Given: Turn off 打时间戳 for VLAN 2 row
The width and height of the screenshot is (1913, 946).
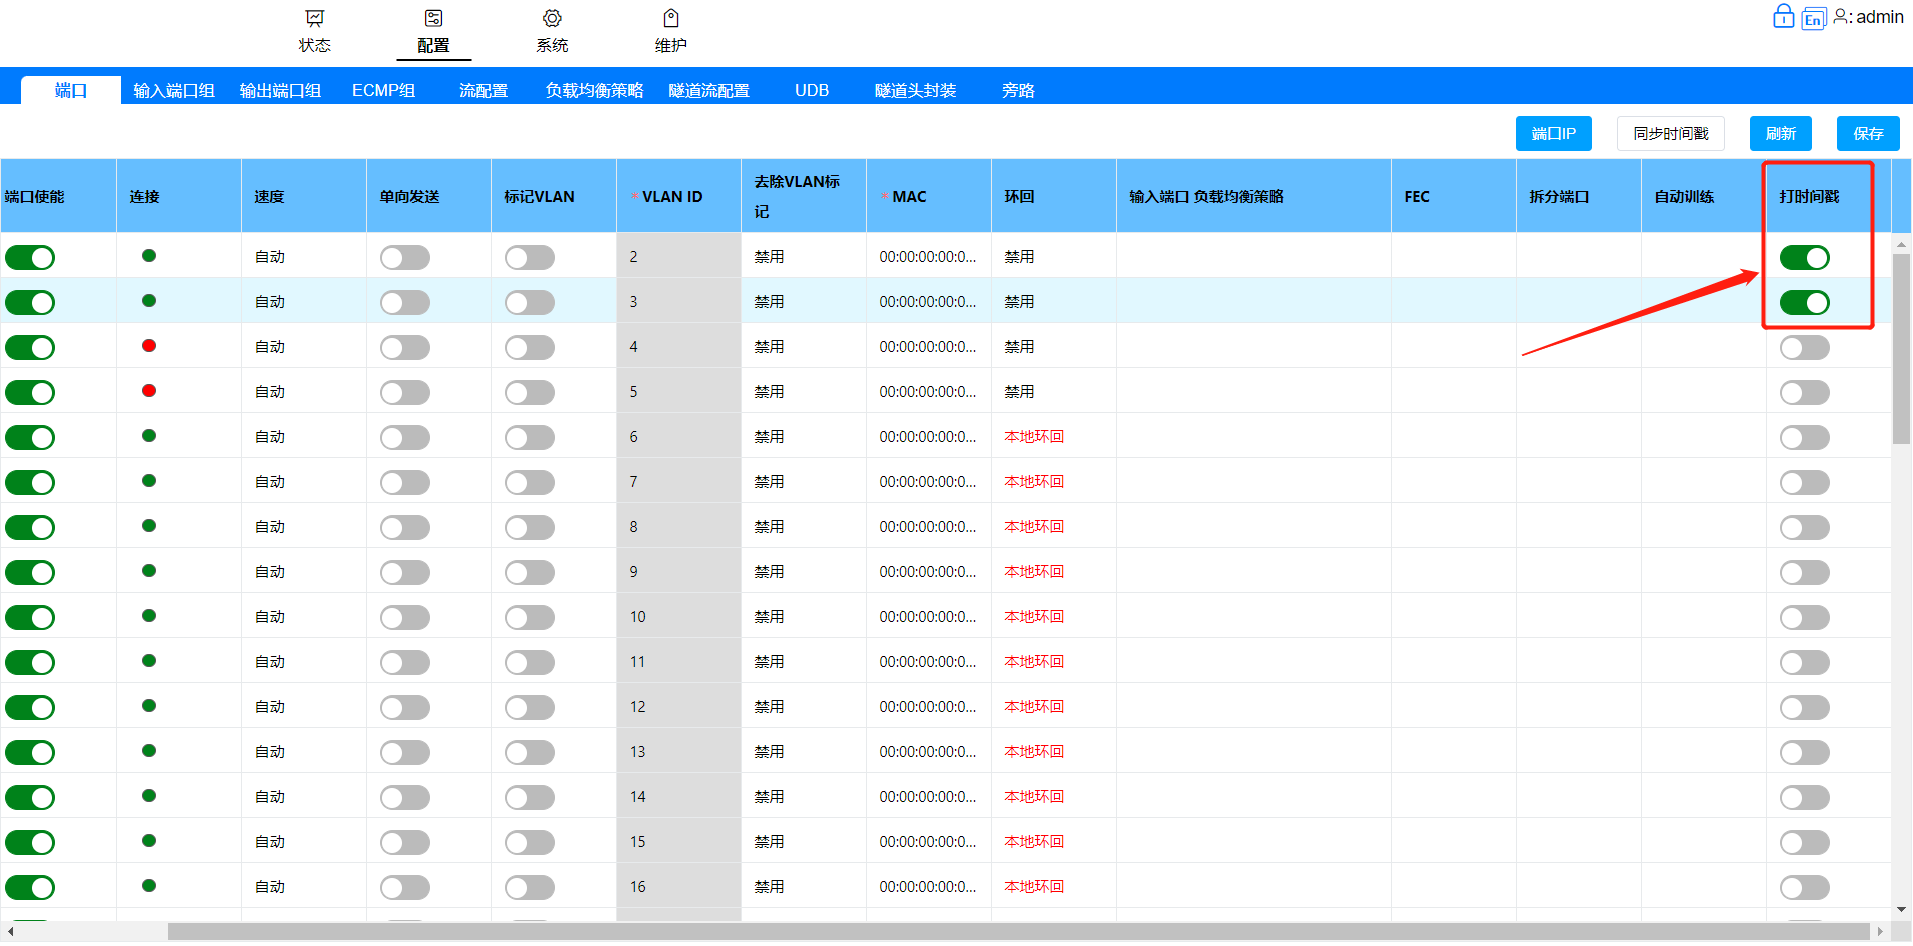Looking at the screenshot, I should tap(1805, 257).
